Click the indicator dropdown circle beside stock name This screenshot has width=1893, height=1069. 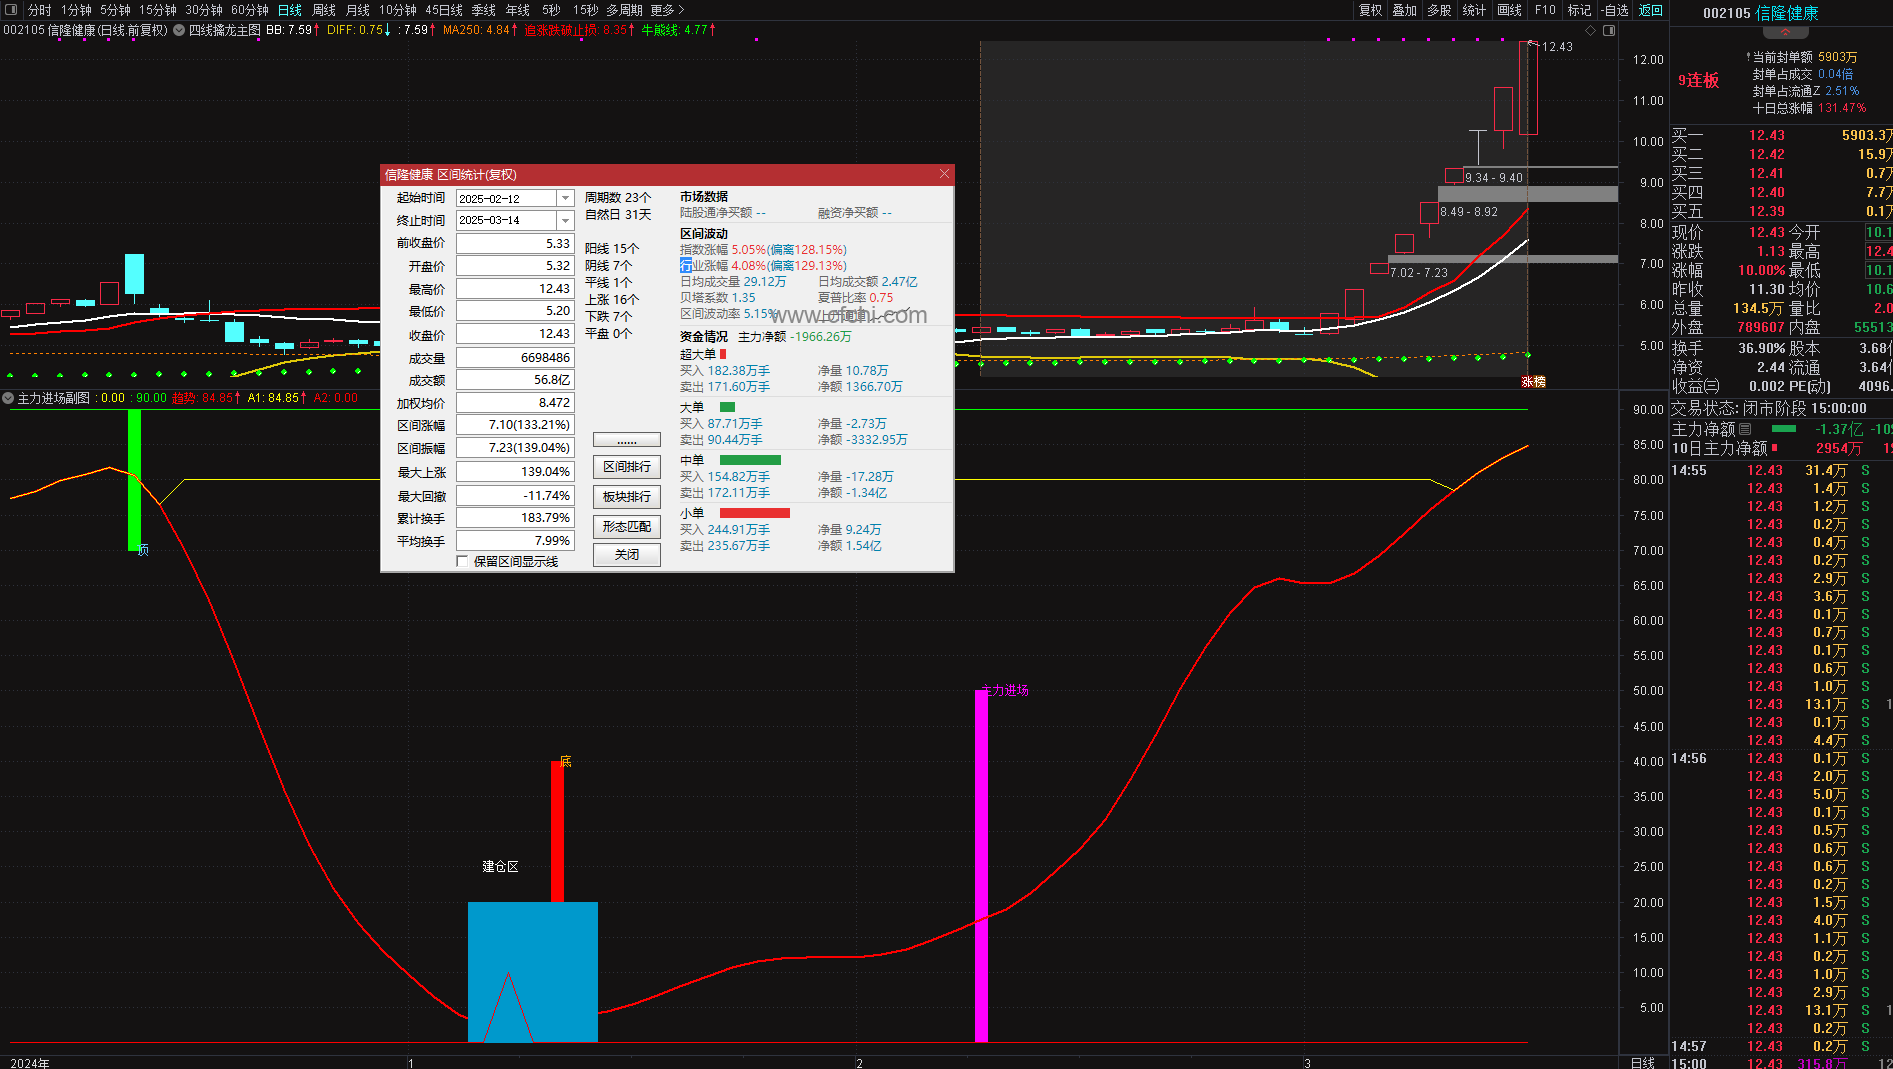point(179,30)
